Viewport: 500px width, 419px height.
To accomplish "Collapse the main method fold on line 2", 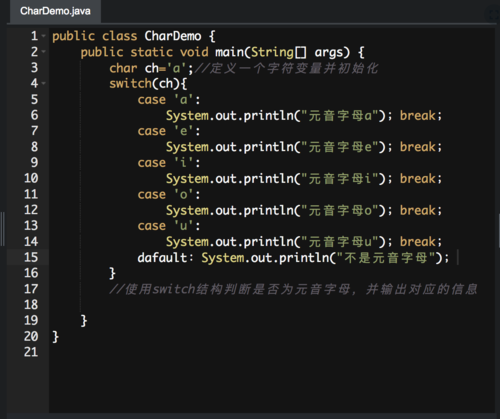I will [x=44, y=52].
